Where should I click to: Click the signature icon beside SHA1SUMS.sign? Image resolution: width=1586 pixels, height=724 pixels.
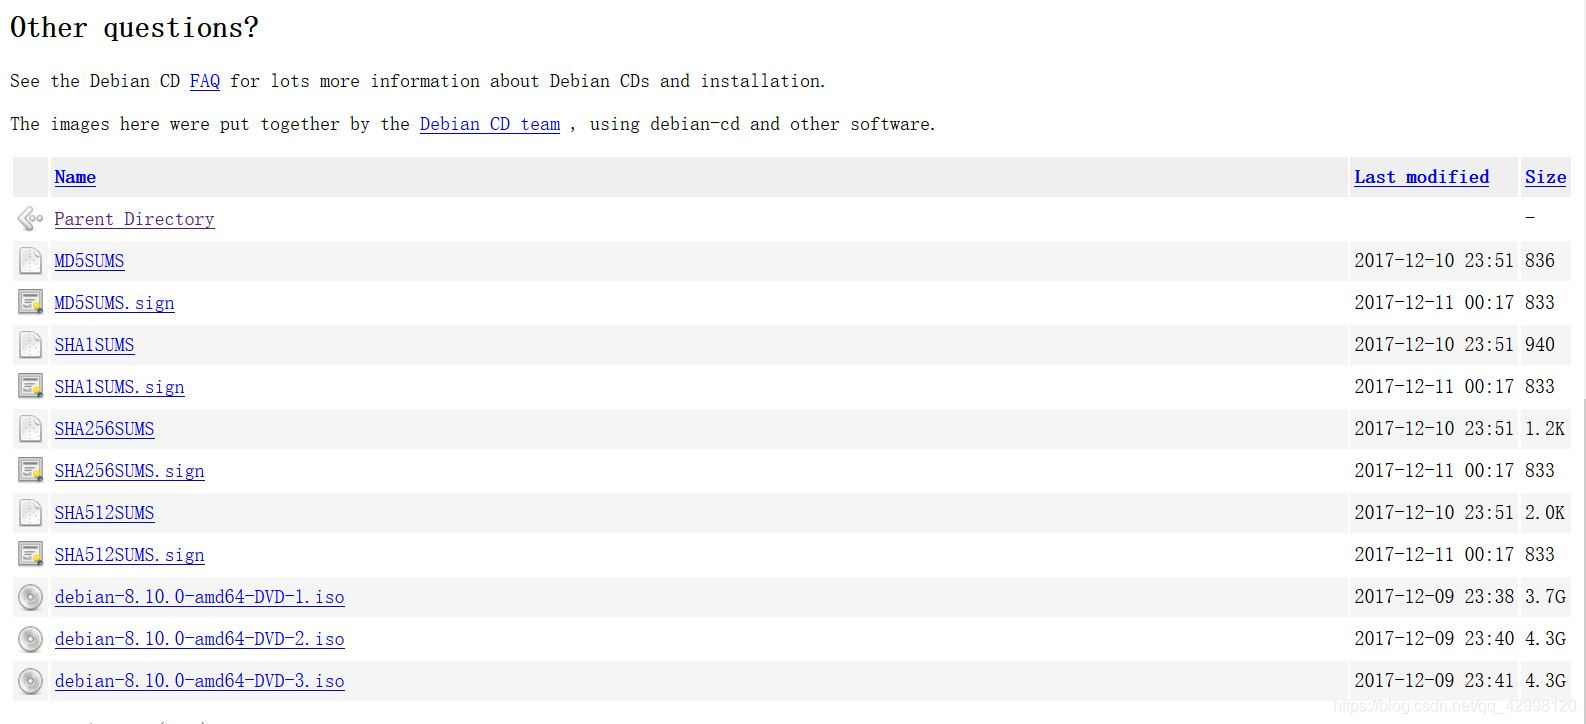(30, 387)
